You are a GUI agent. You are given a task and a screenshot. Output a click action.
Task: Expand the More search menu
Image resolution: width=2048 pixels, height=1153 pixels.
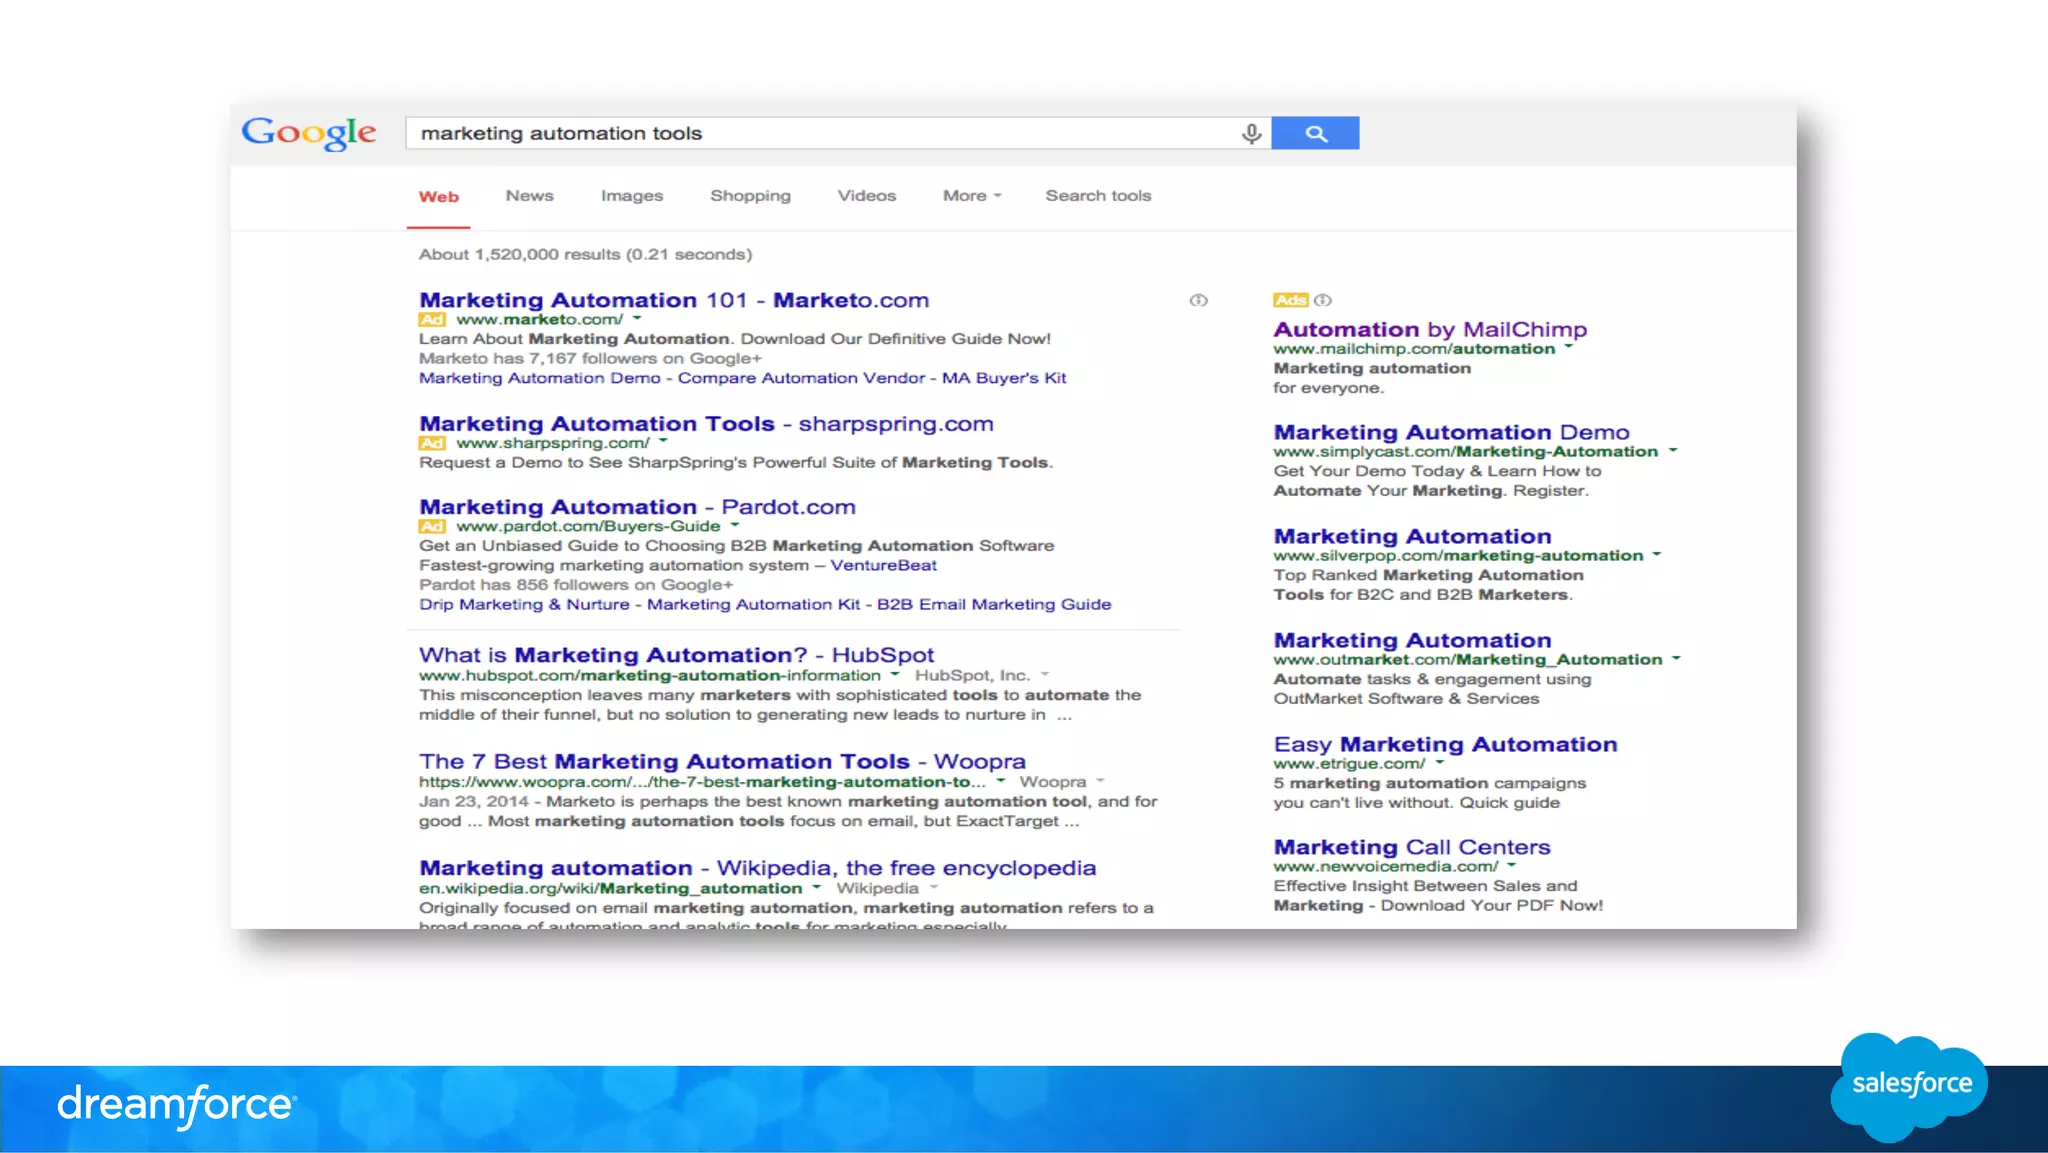[x=971, y=196]
